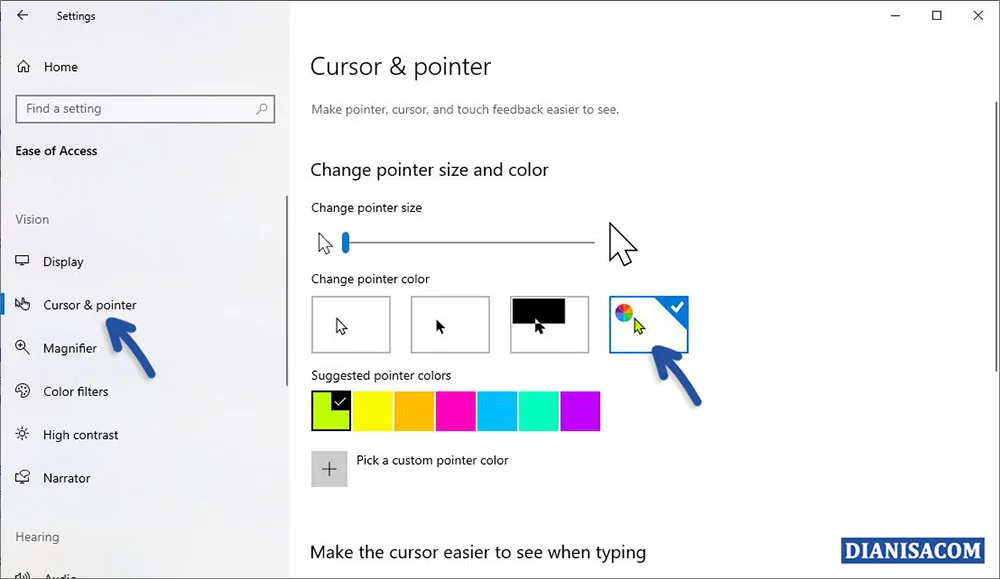
Task: Pick the yellow suggested pointer color
Action: coord(372,411)
